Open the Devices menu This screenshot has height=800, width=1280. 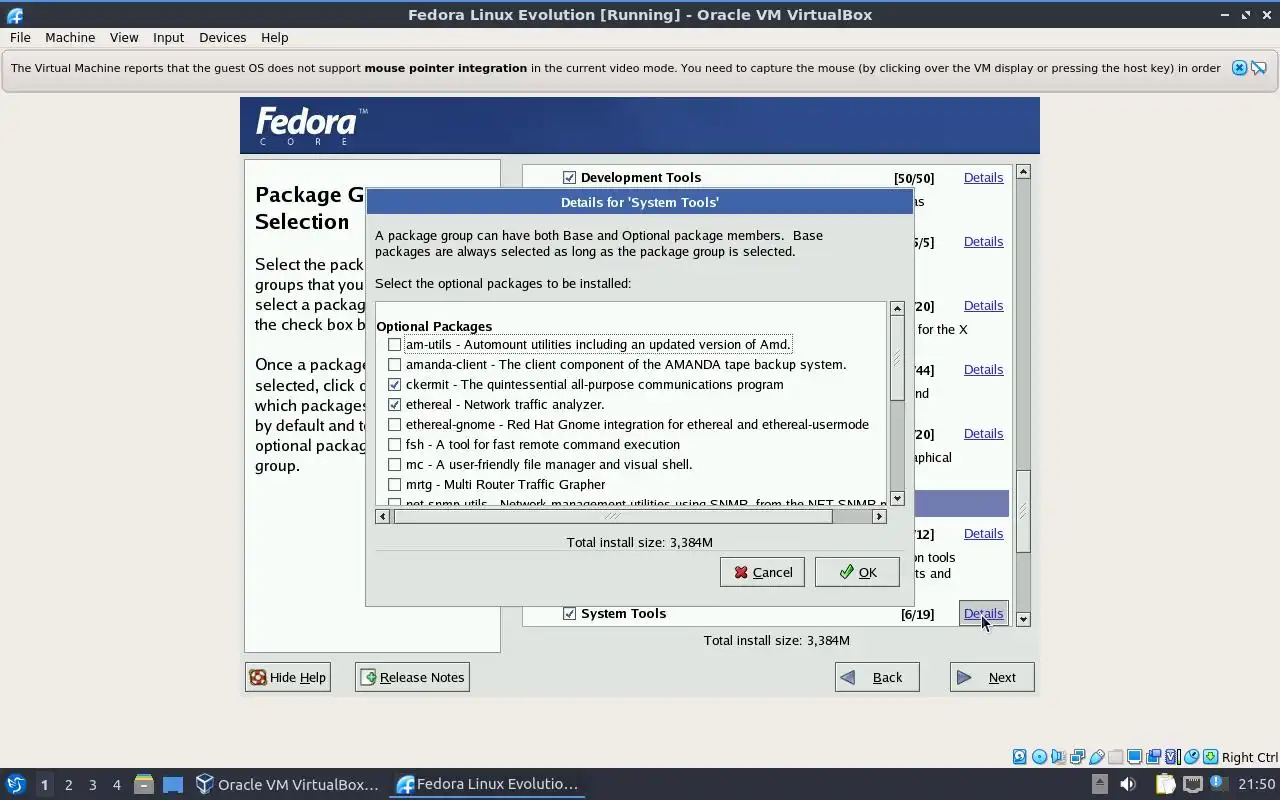(x=222, y=37)
